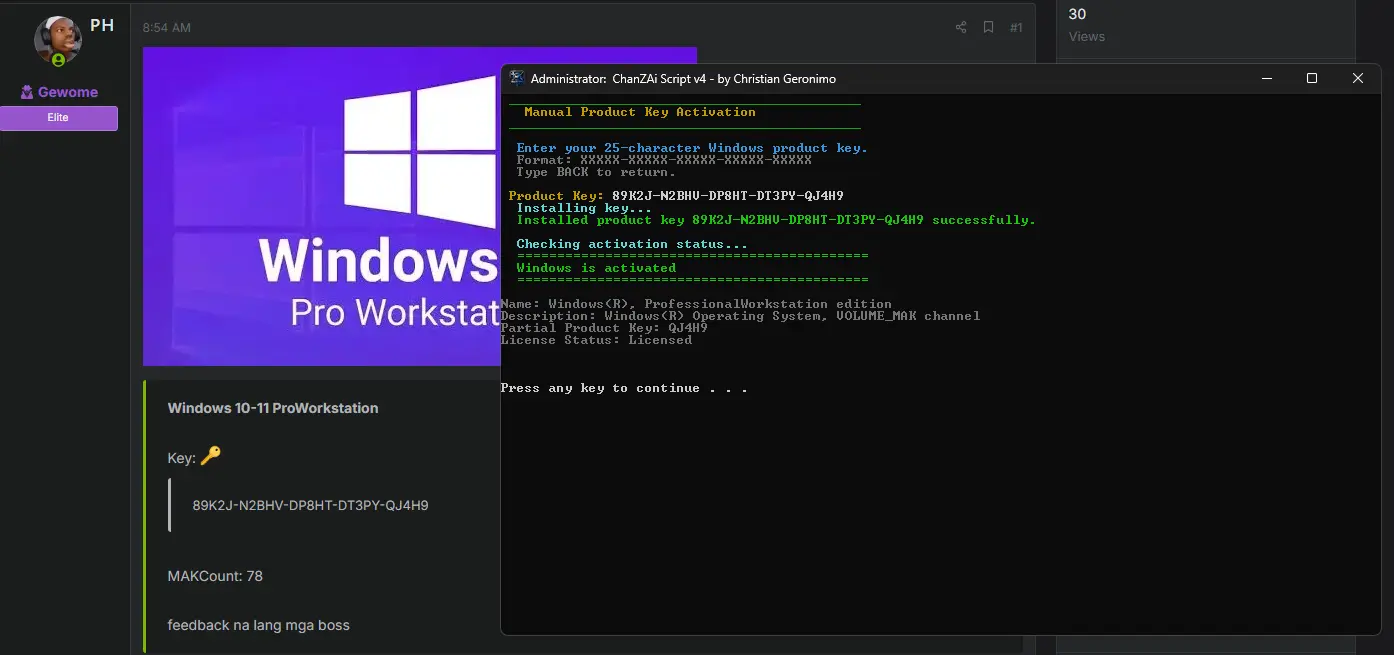Click the console window title bar text
The height and width of the screenshot is (655, 1394).
[683, 78]
